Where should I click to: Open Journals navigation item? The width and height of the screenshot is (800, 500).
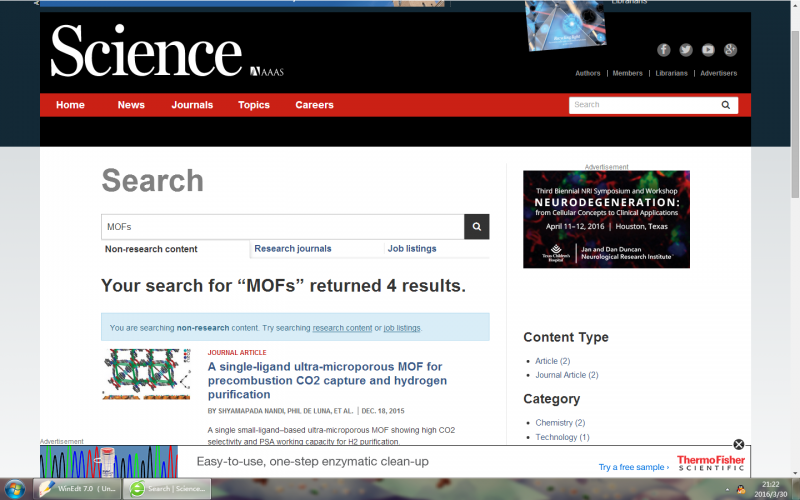click(x=192, y=105)
